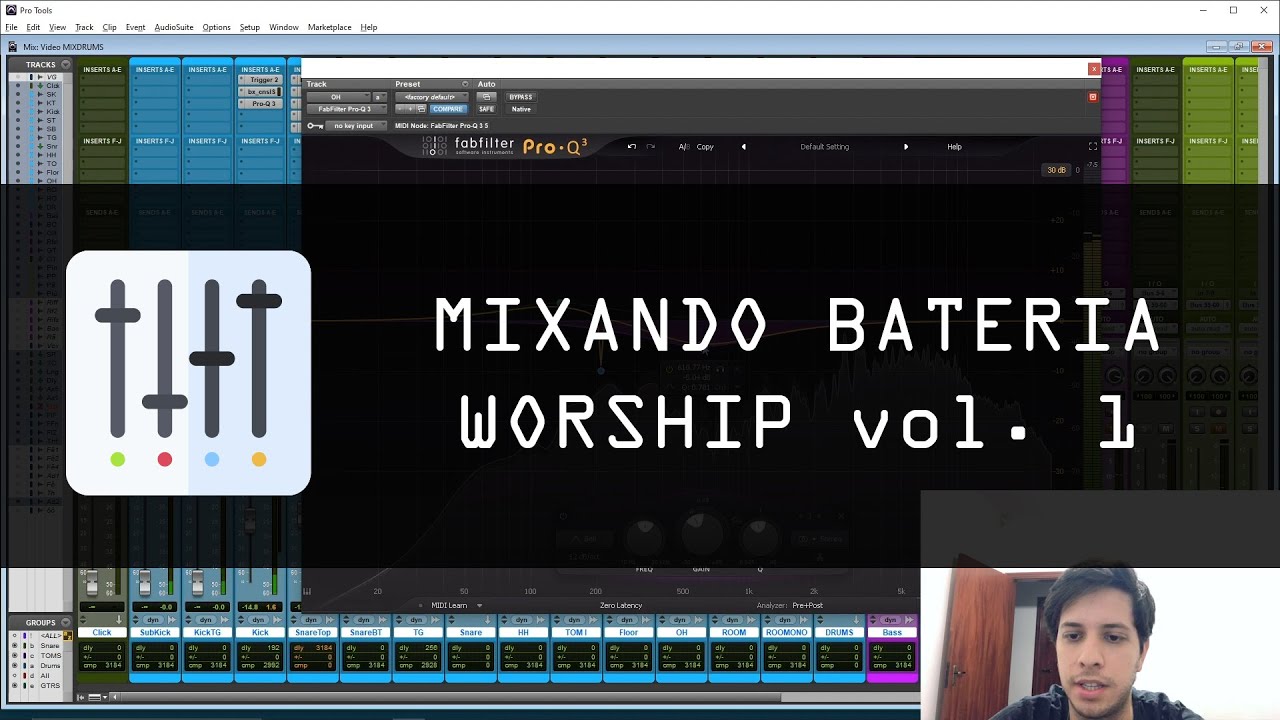Open plug-in track selector showing OH
The height and width of the screenshot is (720, 1280).
click(338, 97)
